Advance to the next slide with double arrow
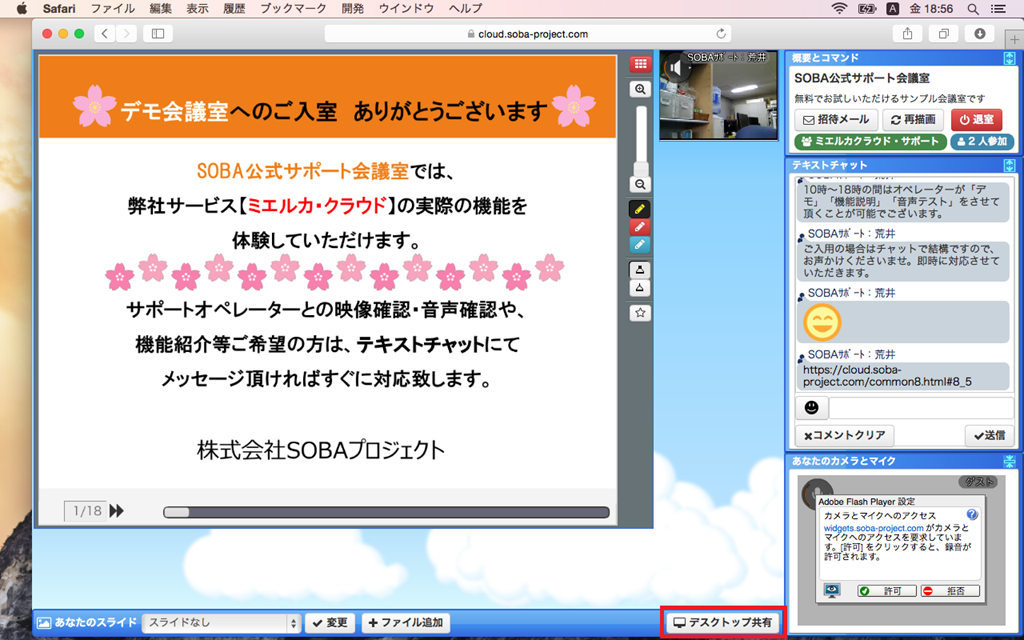1024x640 pixels. [x=117, y=511]
